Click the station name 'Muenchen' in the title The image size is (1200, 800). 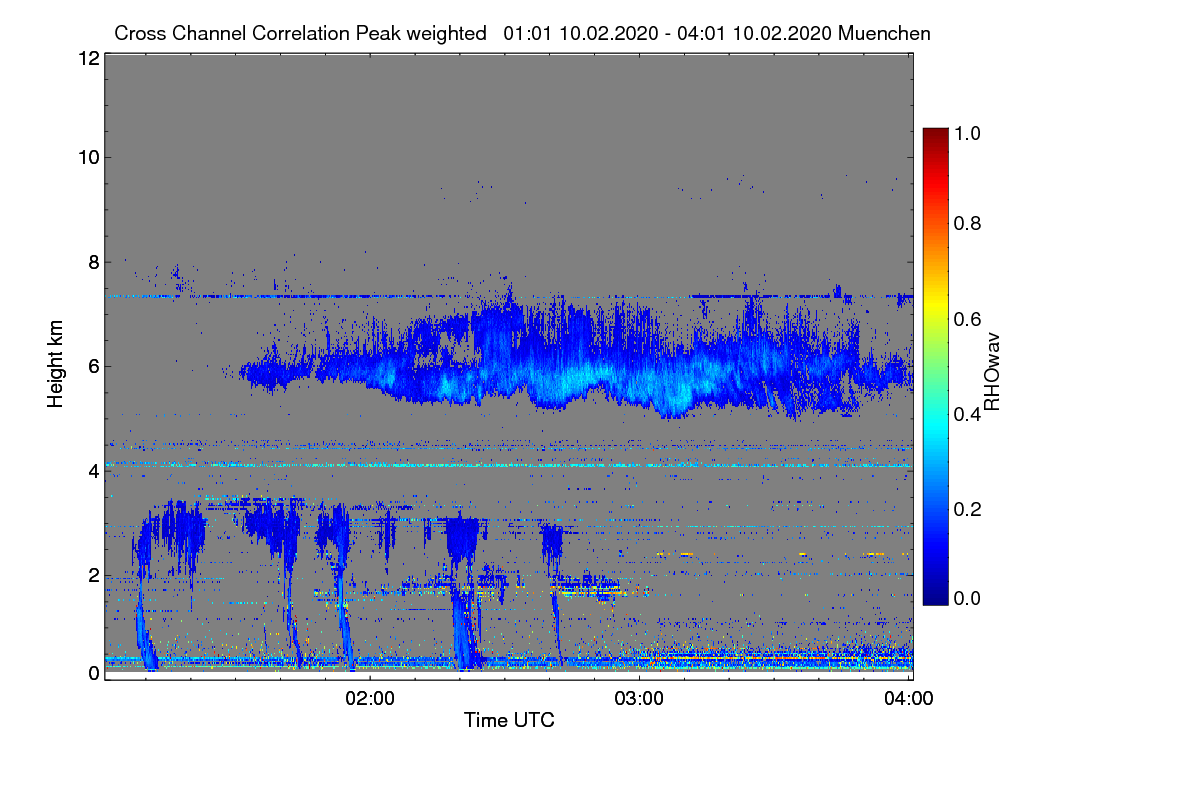tap(885, 33)
